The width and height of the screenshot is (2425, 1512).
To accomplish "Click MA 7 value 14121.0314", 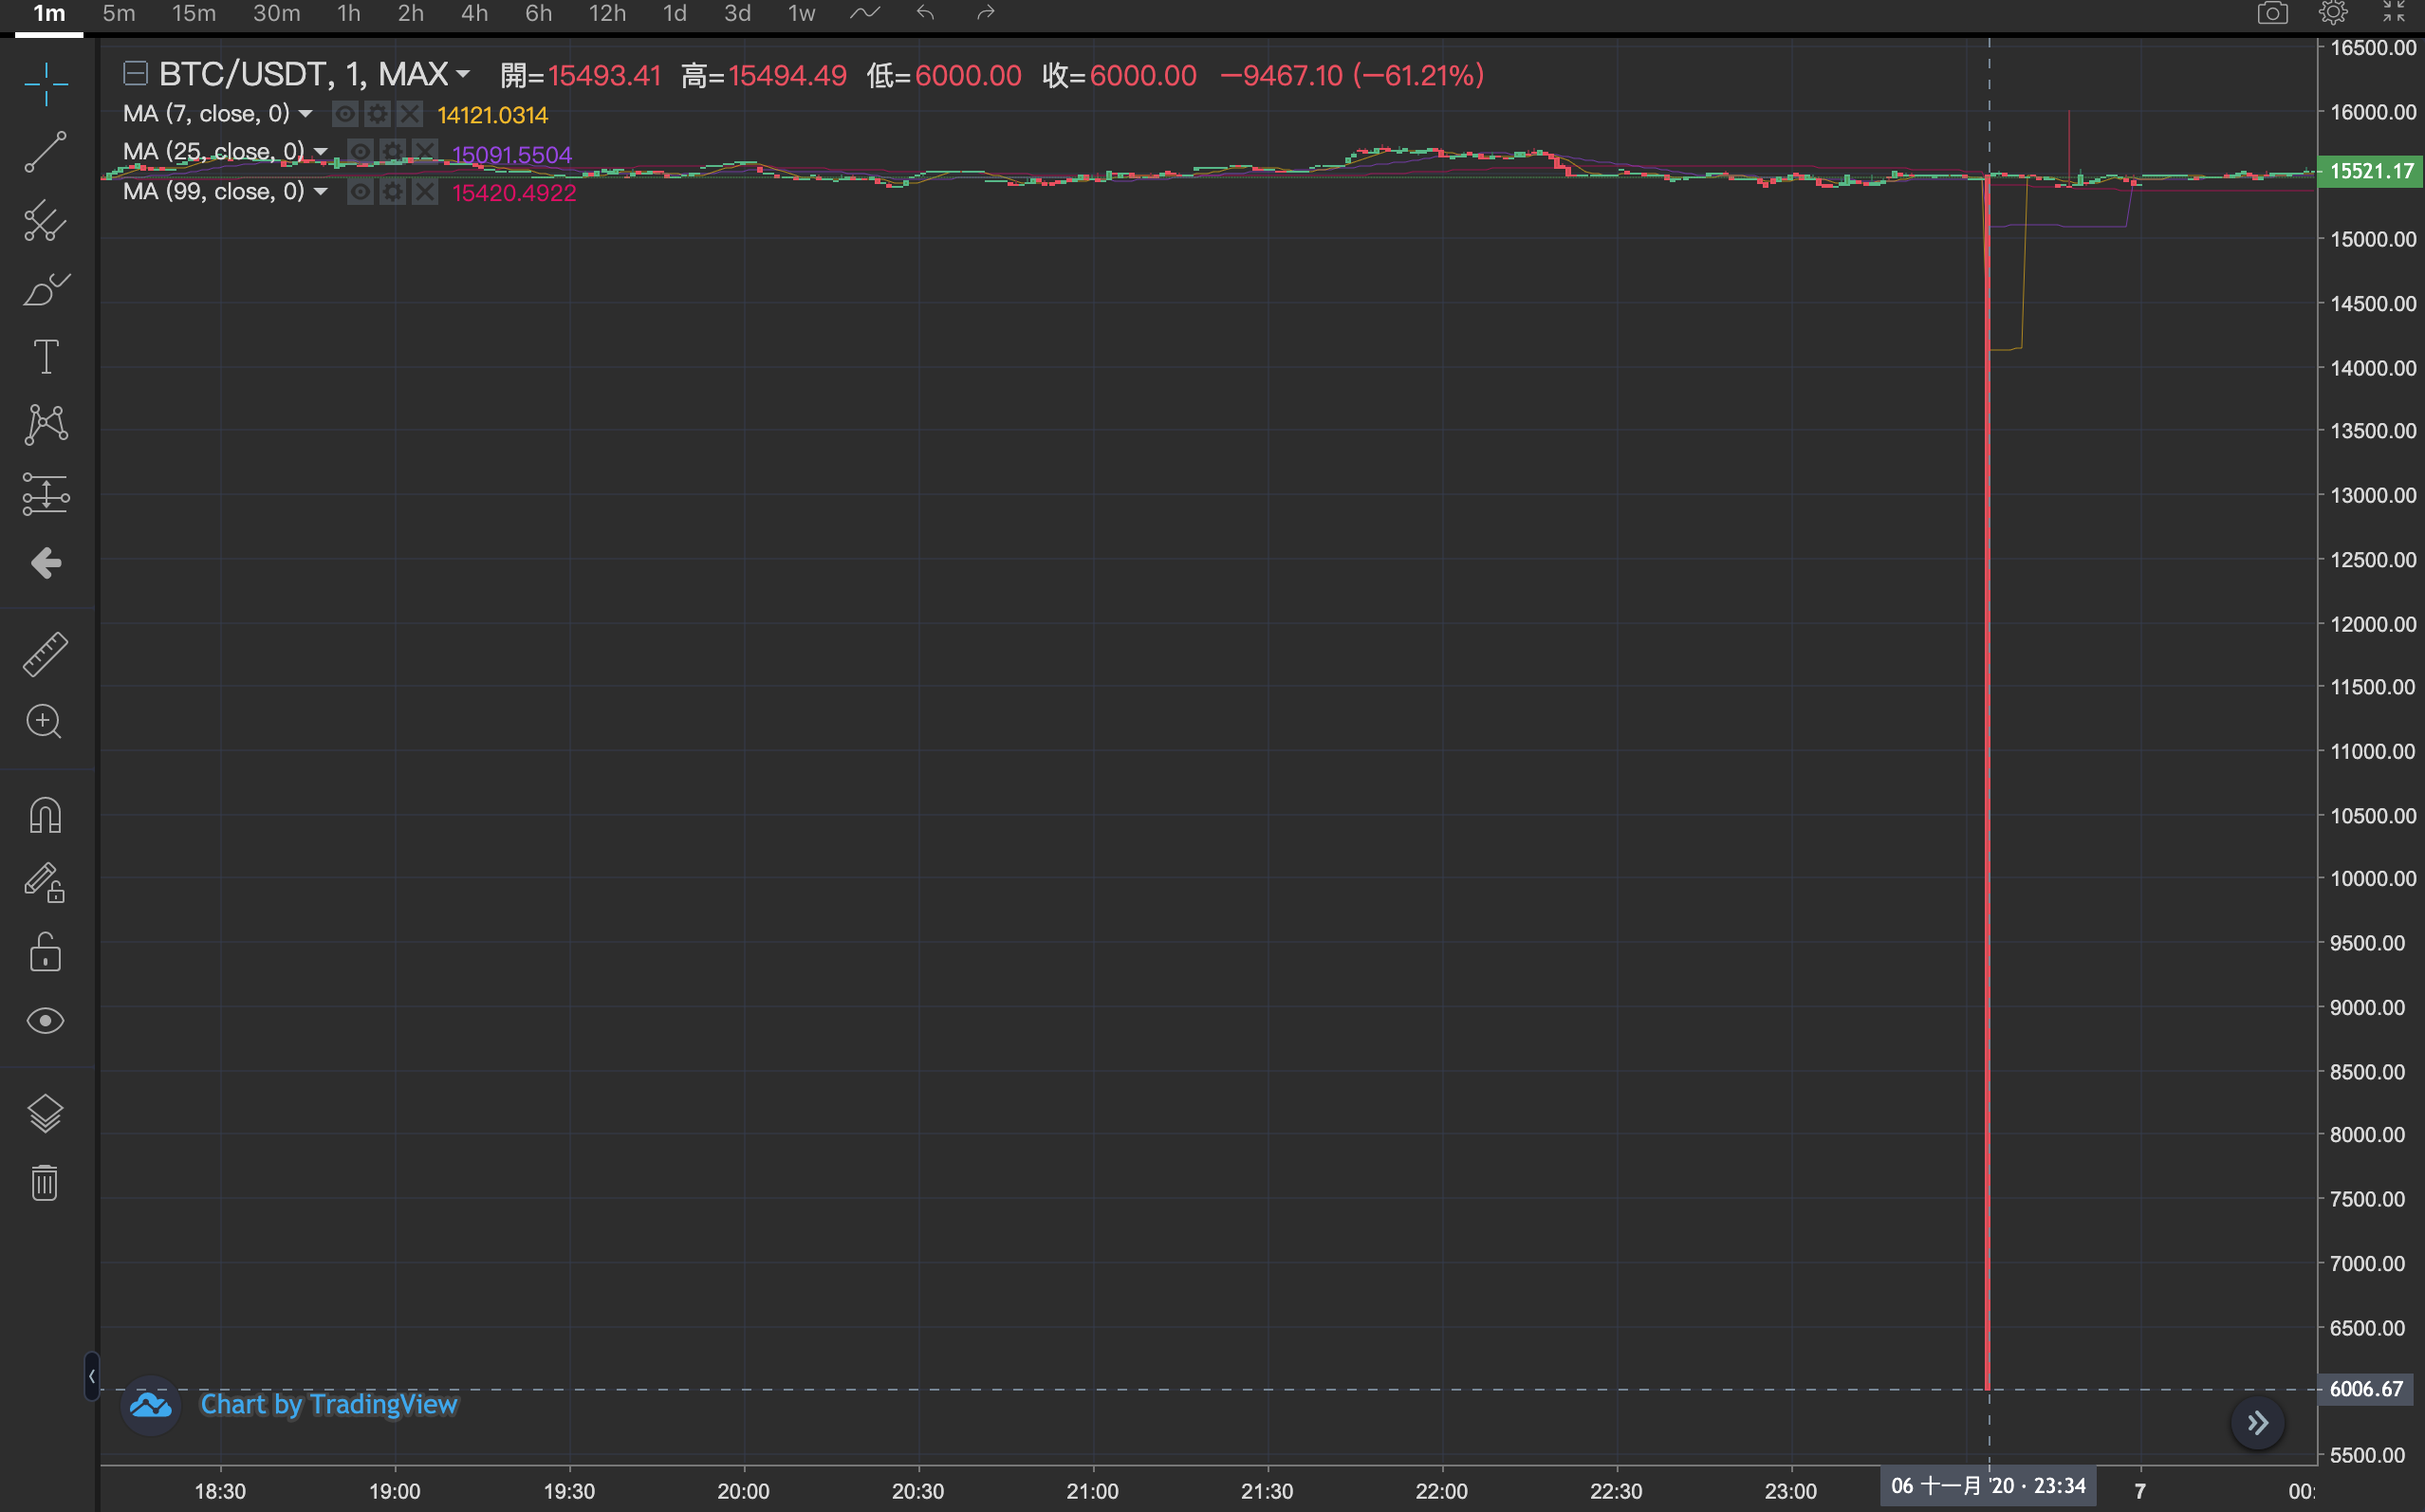I will pyautogui.click(x=493, y=115).
